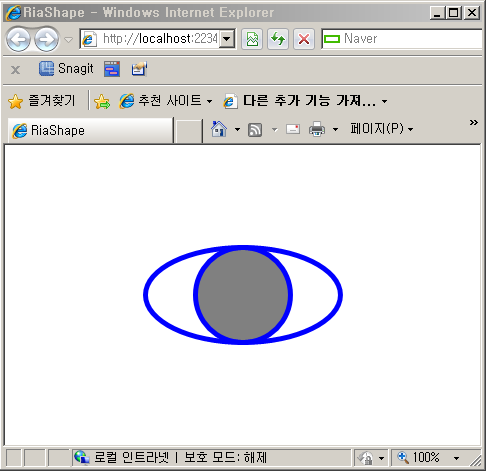Close the Snagit toolbar with the x
This screenshot has width=486, height=471.
click(15, 70)
